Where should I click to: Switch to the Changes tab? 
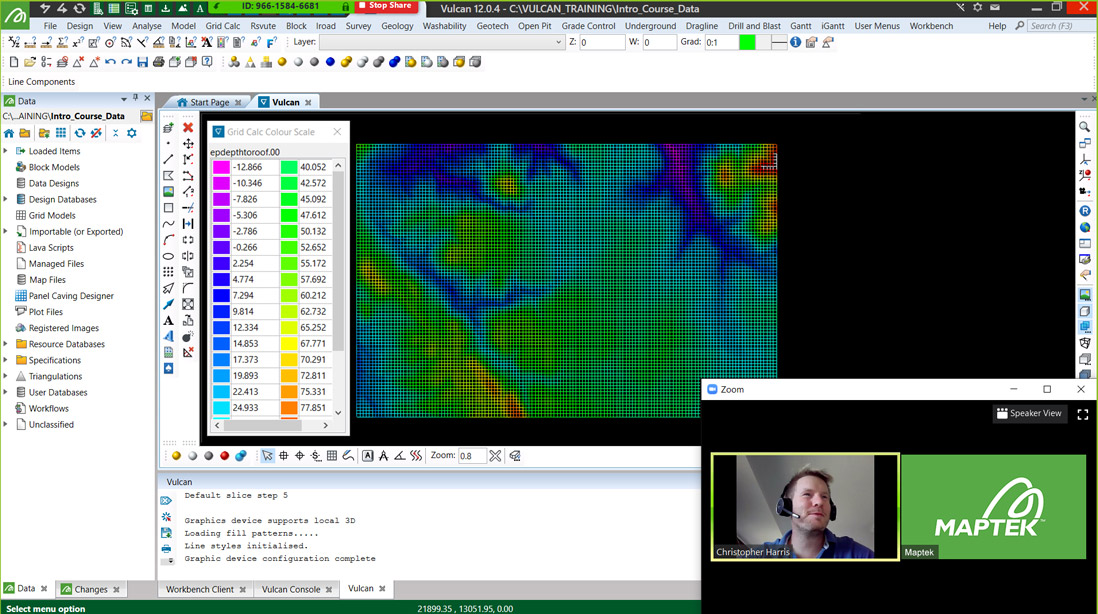tap(90, 589)
